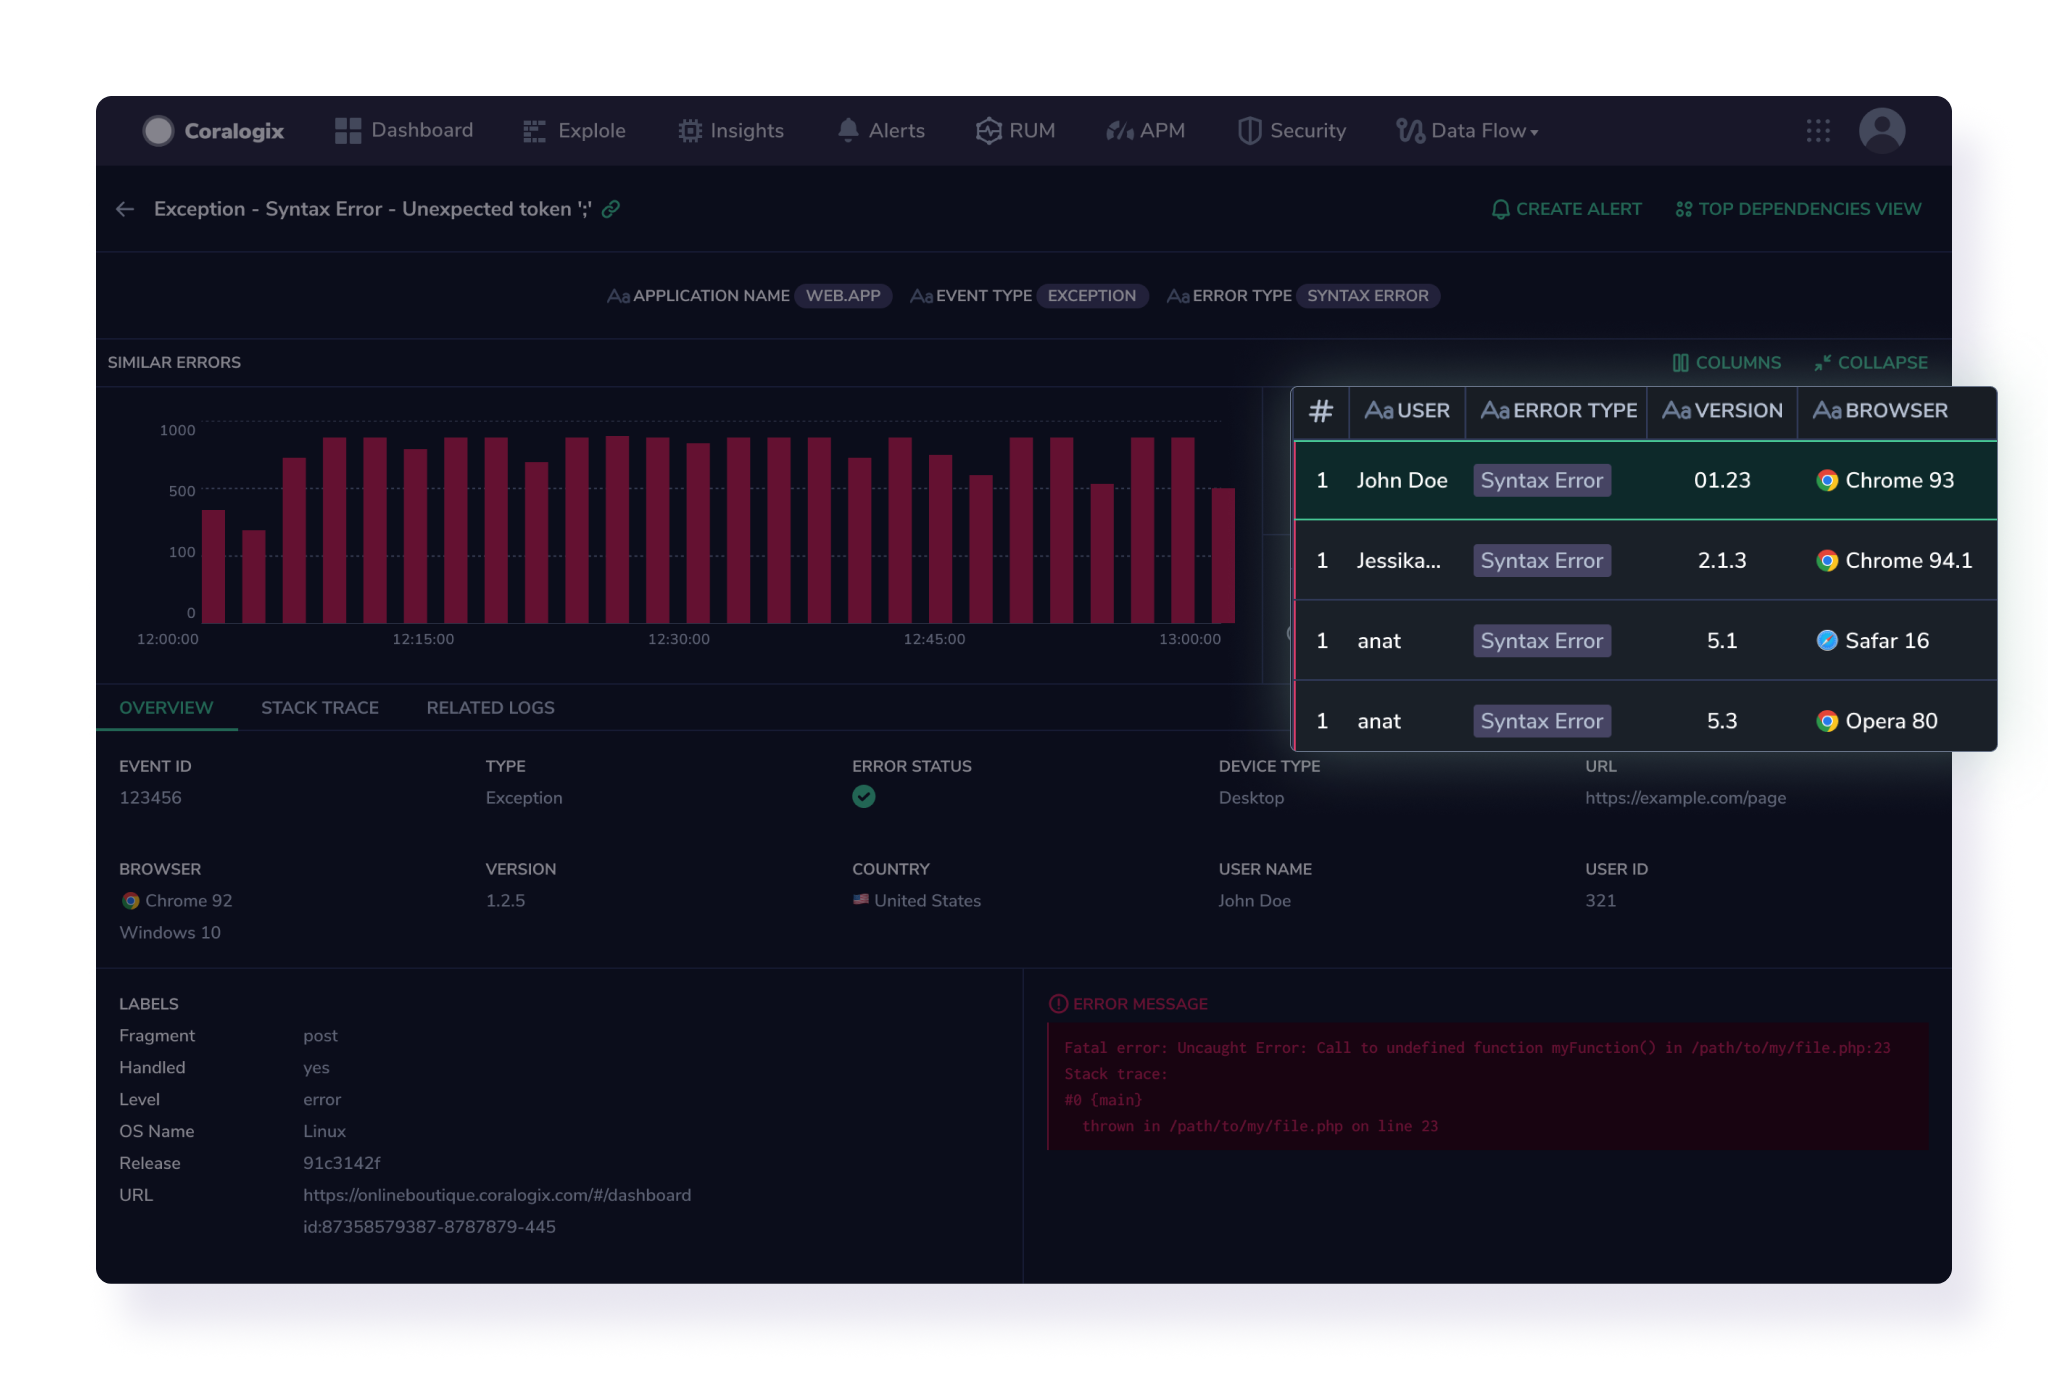
Task: Click the Chrome 93 browser icon
Action: (x=1827, y=481)
